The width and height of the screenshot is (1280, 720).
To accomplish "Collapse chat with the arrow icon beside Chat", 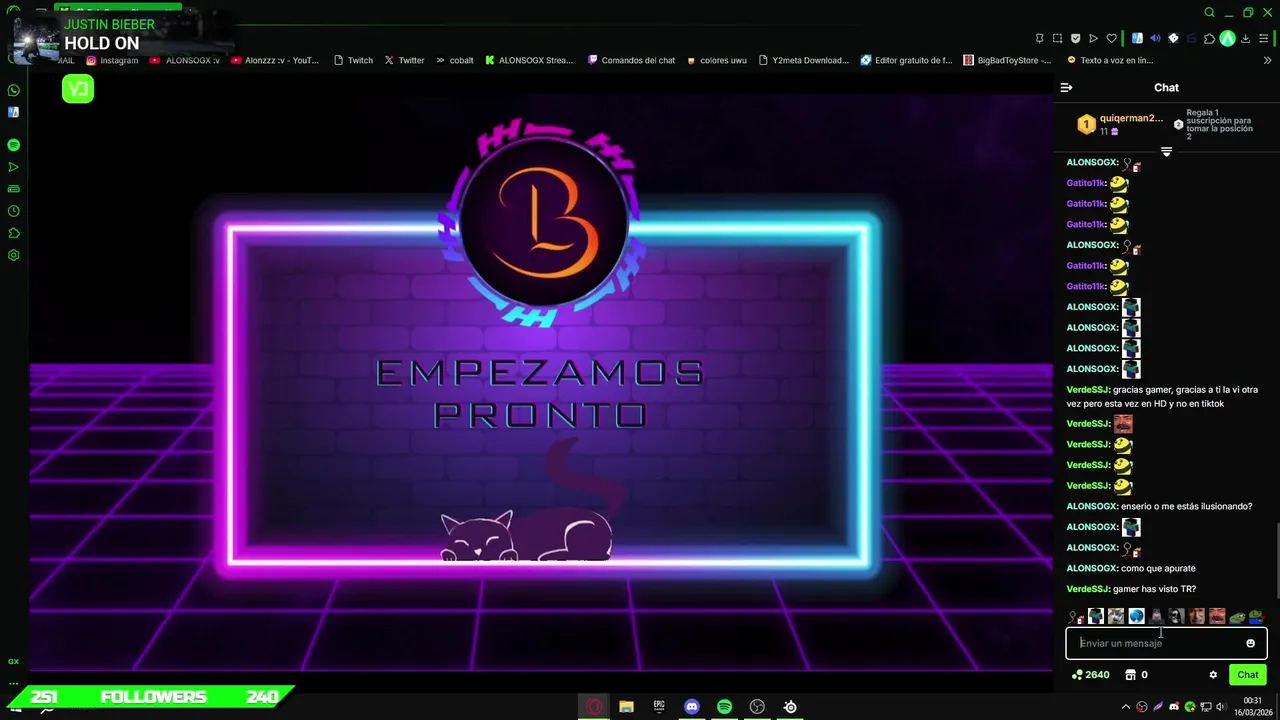I will (x=1066, y=88).
